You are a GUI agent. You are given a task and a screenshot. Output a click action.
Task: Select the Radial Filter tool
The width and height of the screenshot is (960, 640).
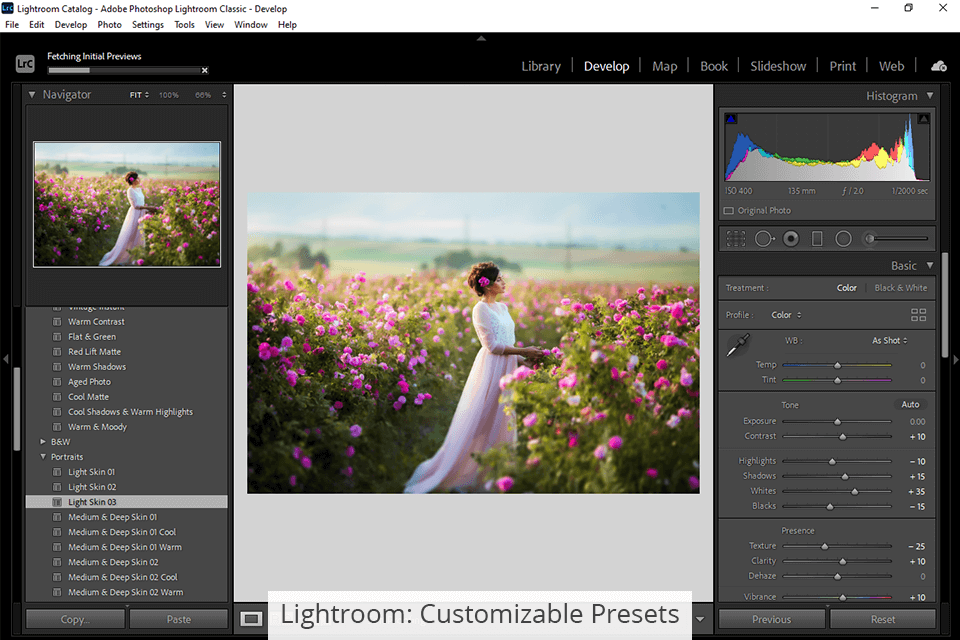tap(843, 239)
